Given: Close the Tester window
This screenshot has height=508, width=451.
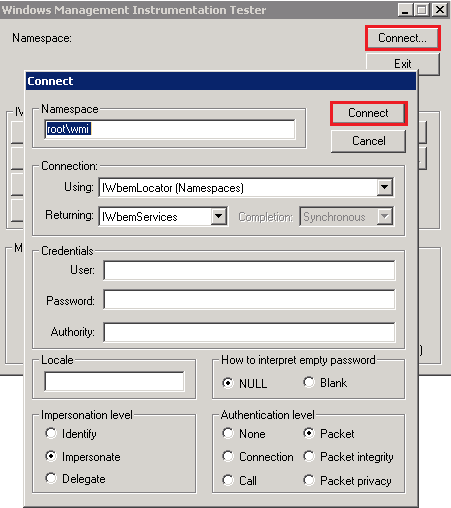Looking at the screenshot, I should [x=440, y=10].
